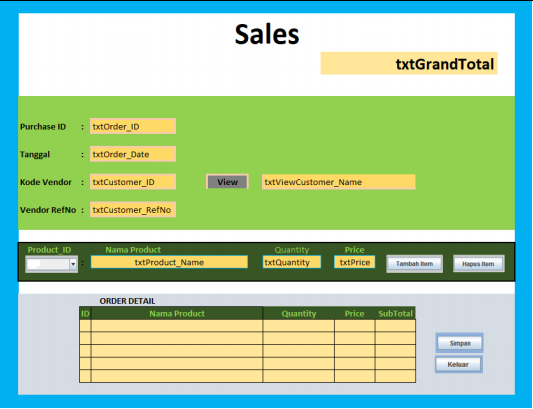The height and width of the screenshot is (409, 533).
Task: Click the Nama Product column header in Order Detail
Action: click(x=177, y=313)
